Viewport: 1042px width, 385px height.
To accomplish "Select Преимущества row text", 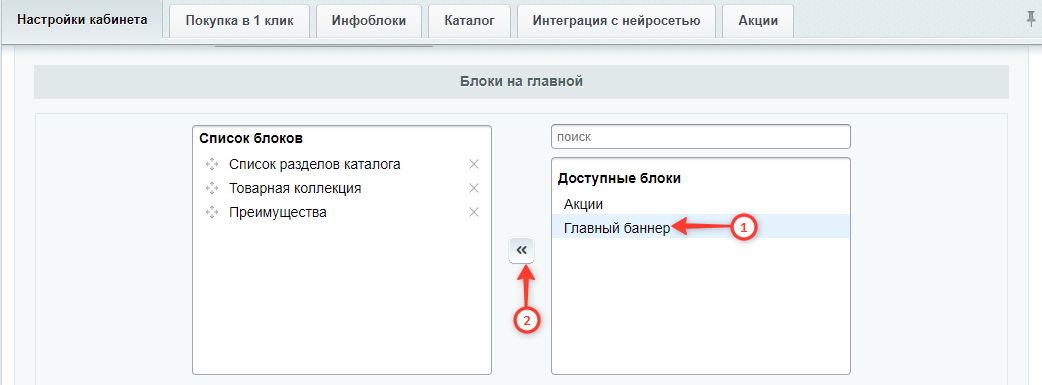I will pyautogui.click(x=278, y=213).
